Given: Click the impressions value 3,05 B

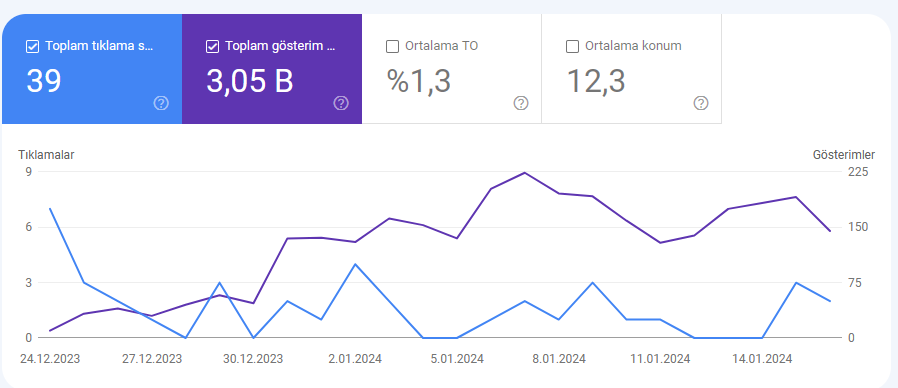Looking at the screenshot, I should tap(250, 81).
